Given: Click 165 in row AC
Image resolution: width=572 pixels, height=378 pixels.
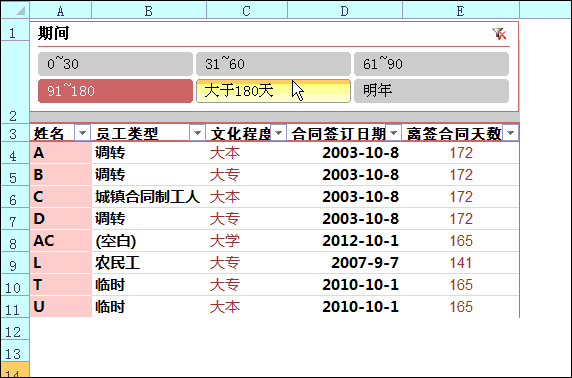Looking at the screenshot, I should pos(461,241).
